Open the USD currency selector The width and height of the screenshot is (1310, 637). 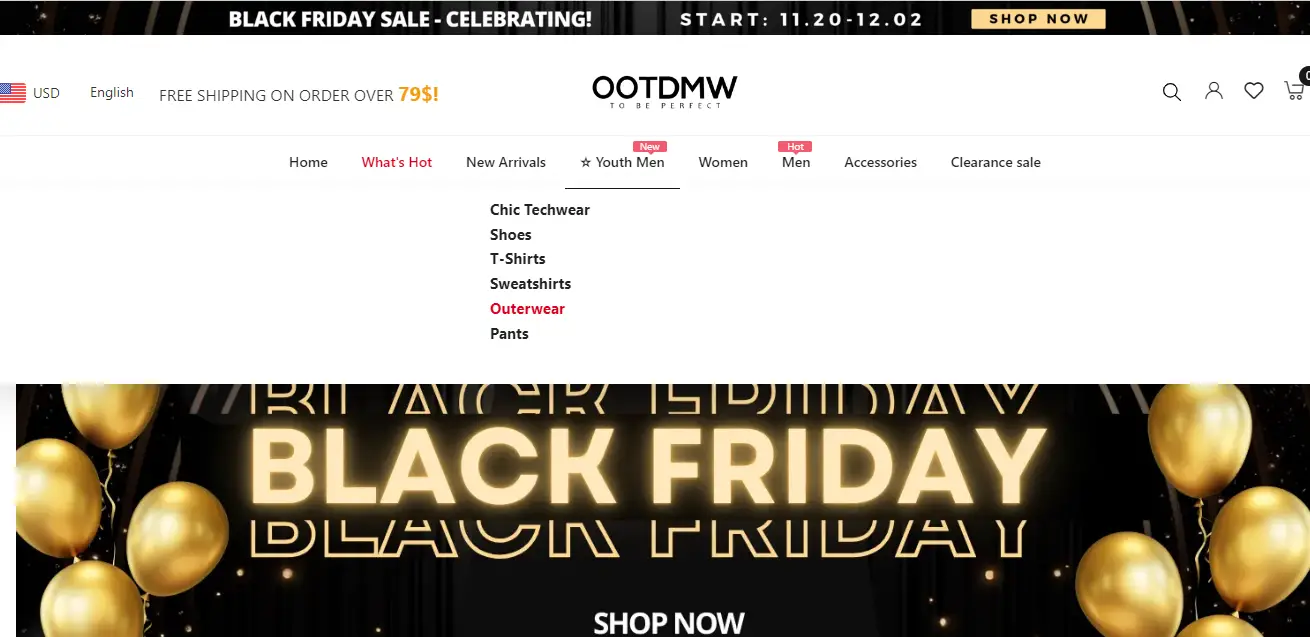(x=46, y=93)
